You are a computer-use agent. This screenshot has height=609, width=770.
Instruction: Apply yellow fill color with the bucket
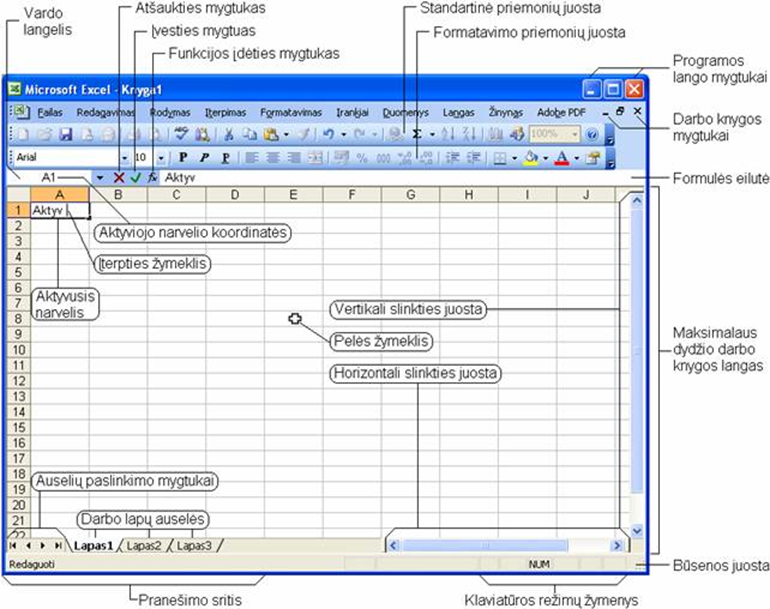tap(531, 158)
